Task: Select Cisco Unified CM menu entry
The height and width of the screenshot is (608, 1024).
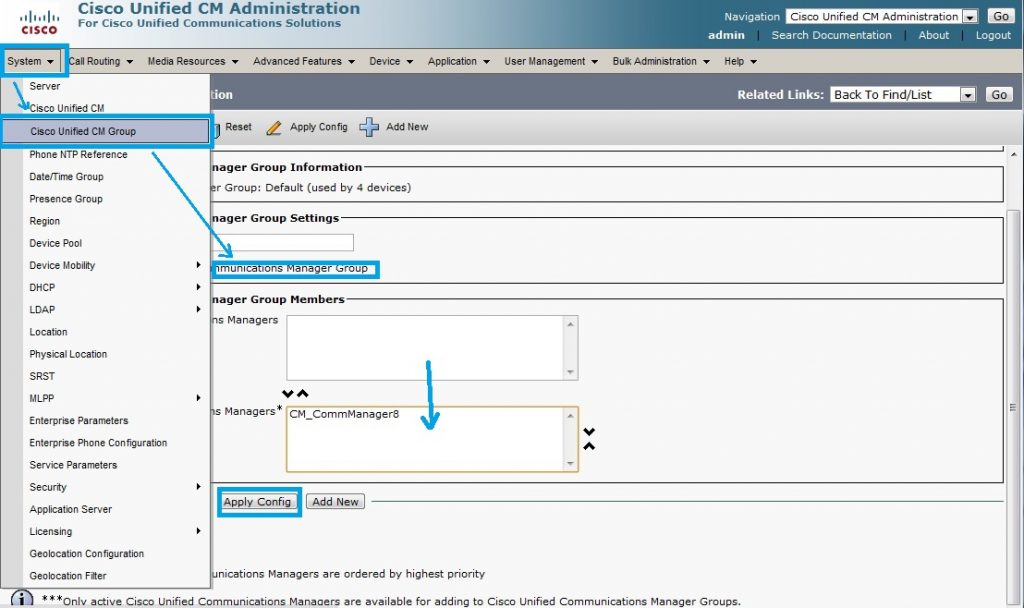Action: pos(67,108)
